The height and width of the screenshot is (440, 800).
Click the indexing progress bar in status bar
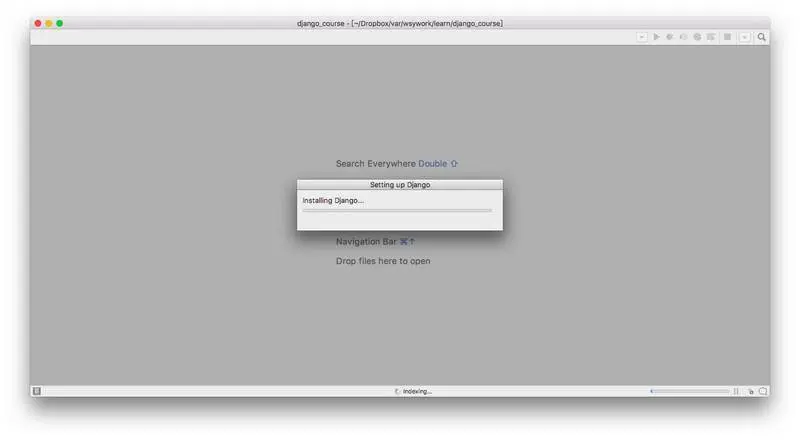click(690, 391)
